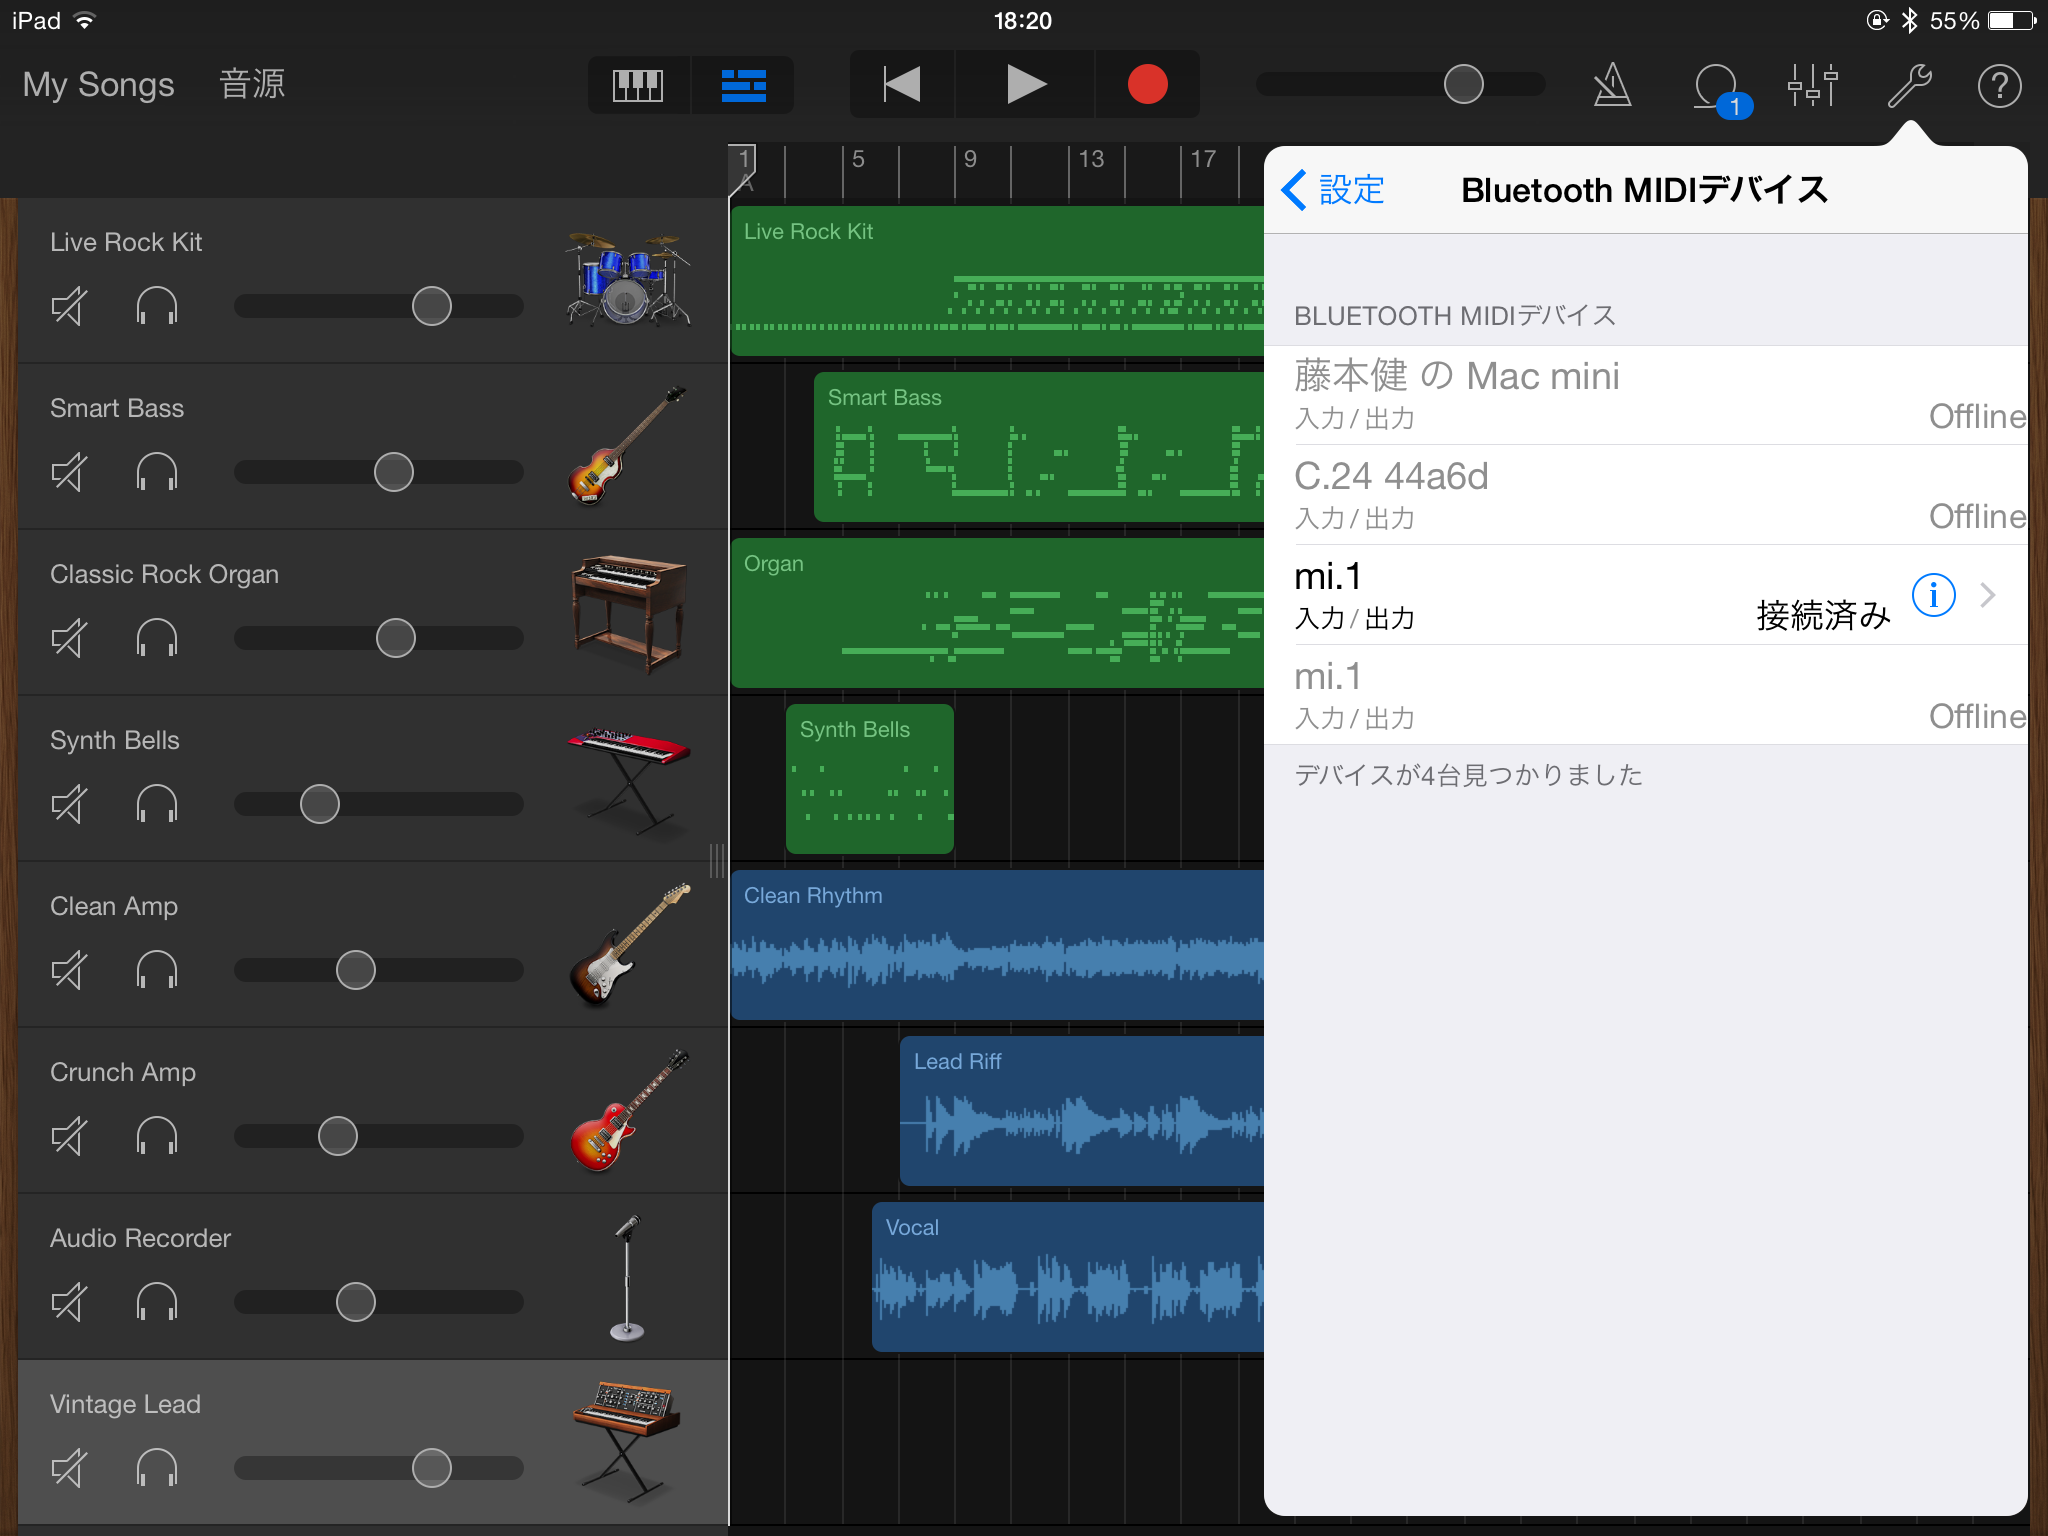The height and width of the screenshot is (1536, 2048).
Task: Select the Vocal audio region
Action: 1068,1277
